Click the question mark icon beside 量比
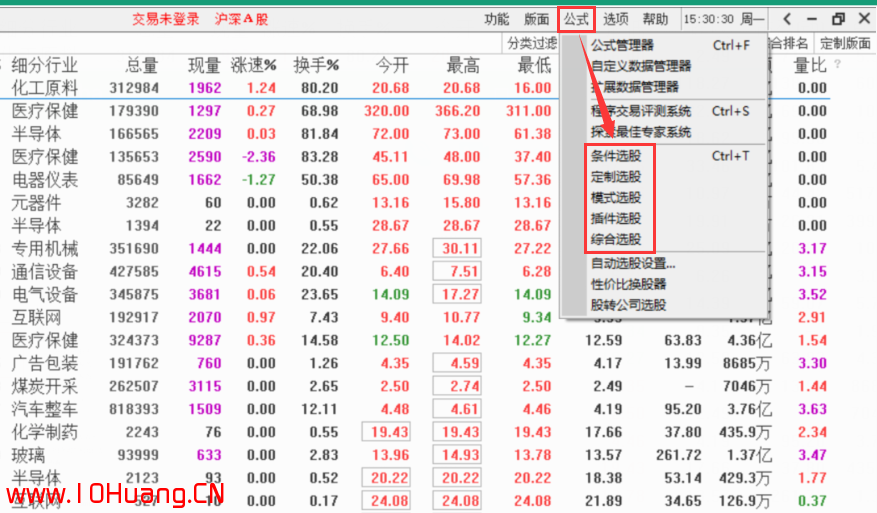877x513 pixels. pyautogui.click(x=837, y=65)
